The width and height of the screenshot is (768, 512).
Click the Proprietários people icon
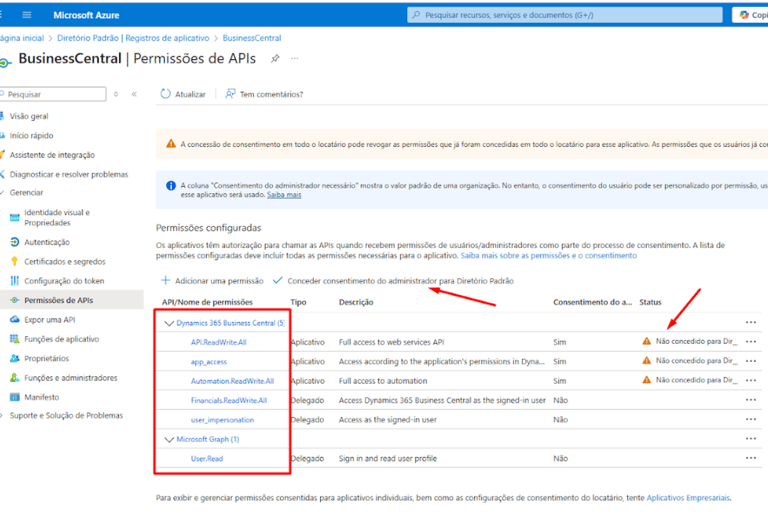[15, 359]
